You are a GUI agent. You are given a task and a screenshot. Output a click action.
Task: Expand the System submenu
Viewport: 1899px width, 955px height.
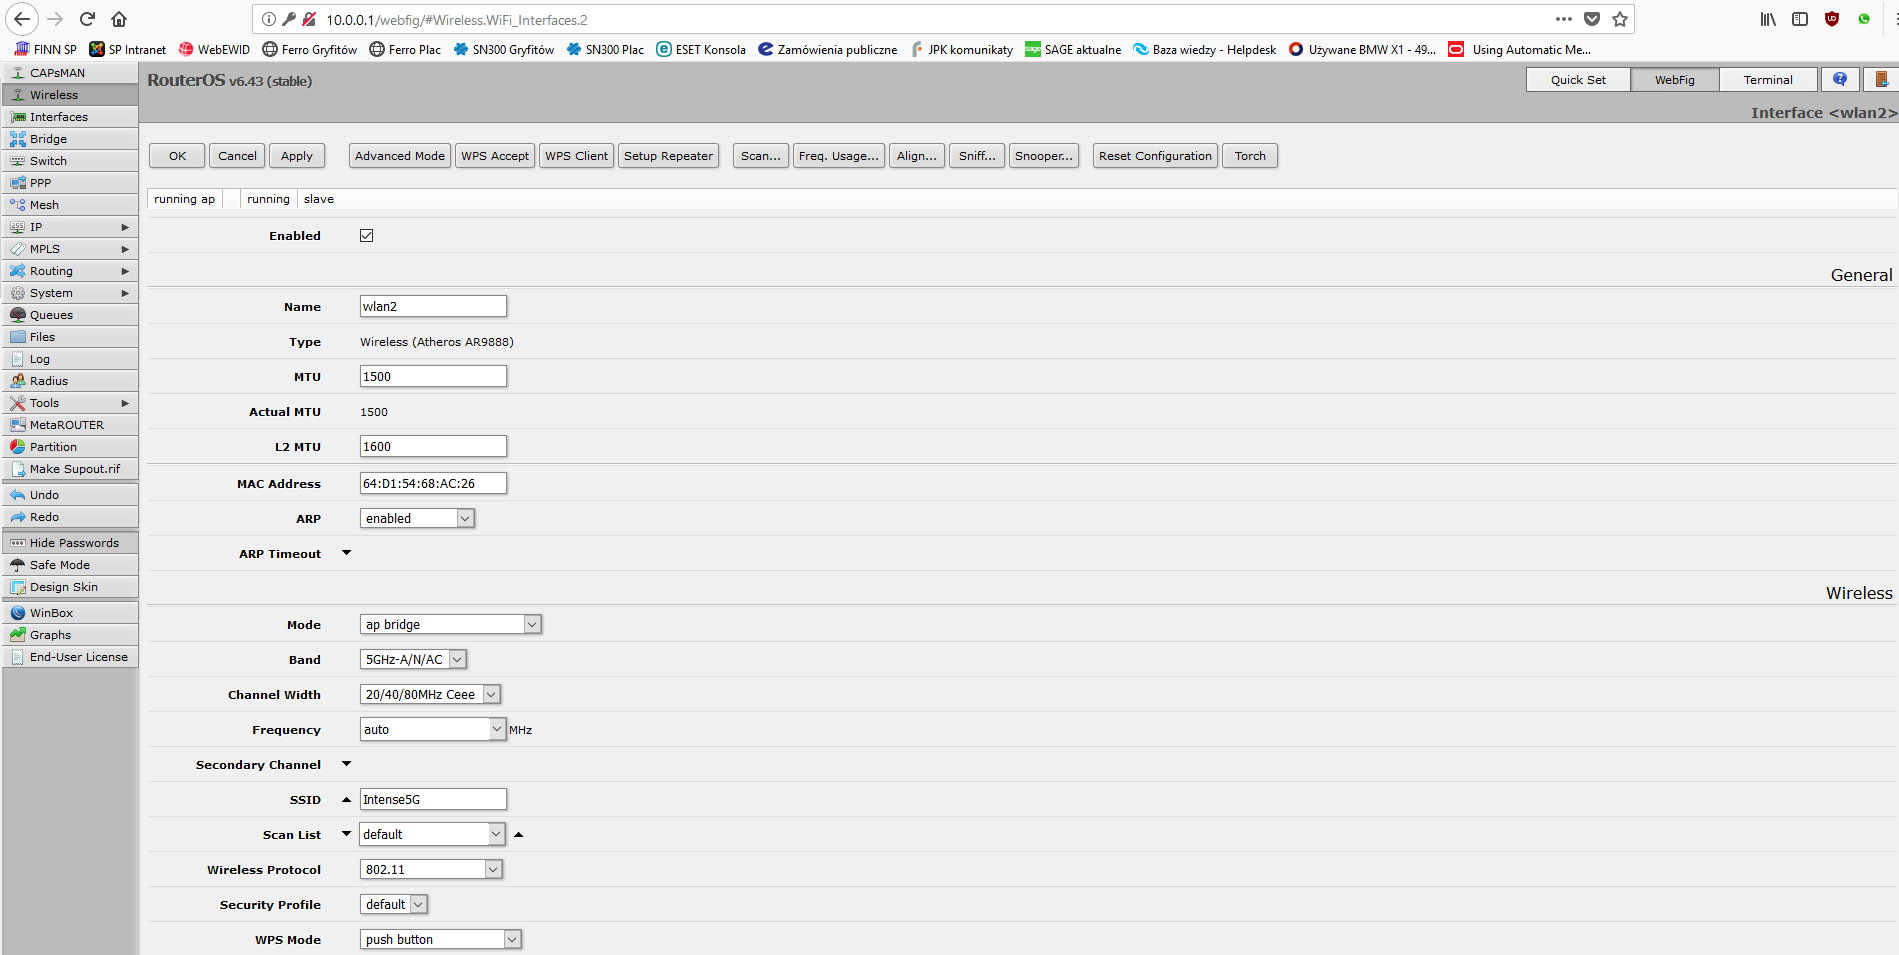[70, 293]
